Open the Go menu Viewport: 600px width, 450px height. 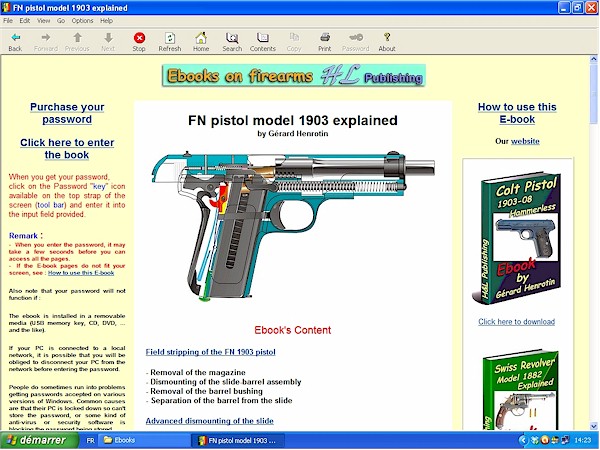61,21
